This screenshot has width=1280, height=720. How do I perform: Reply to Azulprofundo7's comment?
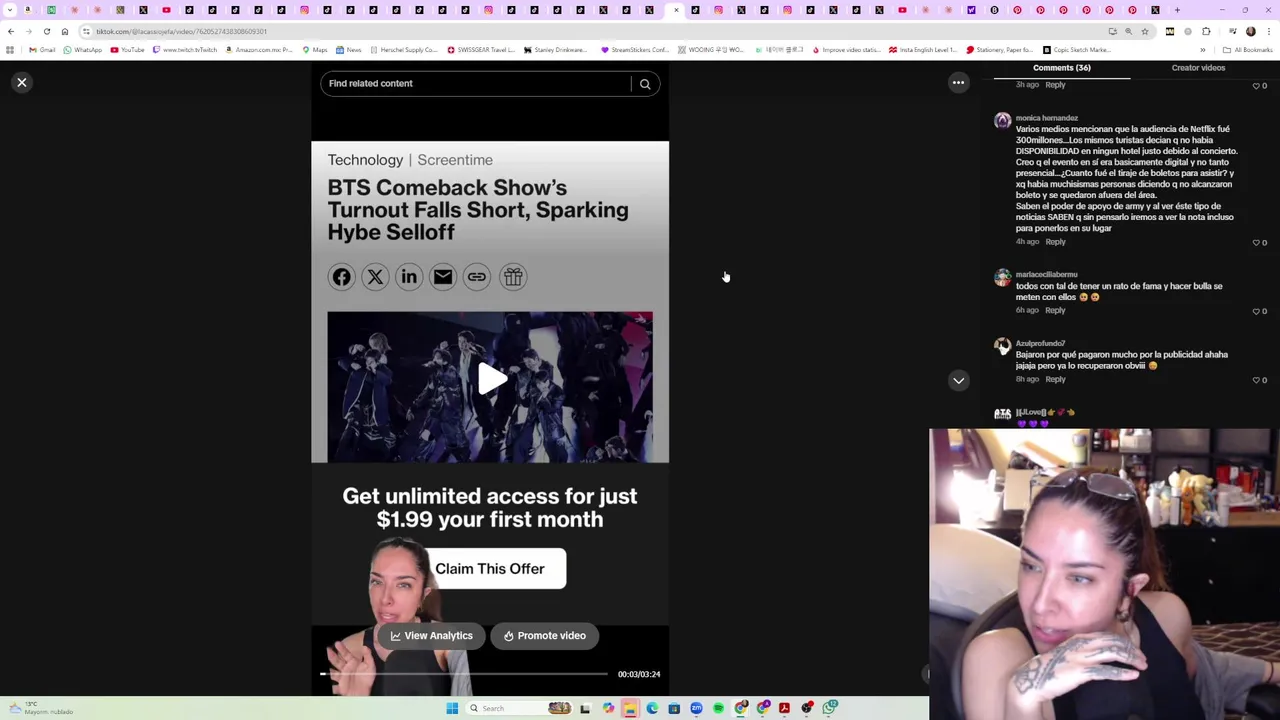coord(1055,379)
